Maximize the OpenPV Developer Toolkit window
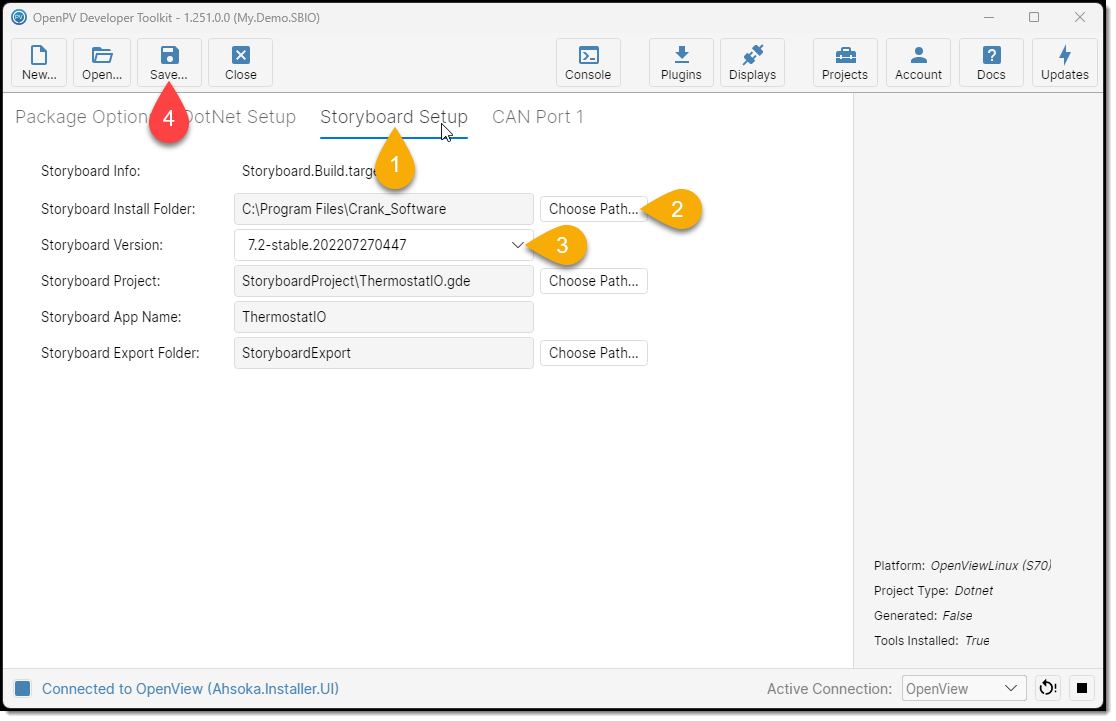Viewport: 1116px width, 721px height. (1034, 17)
